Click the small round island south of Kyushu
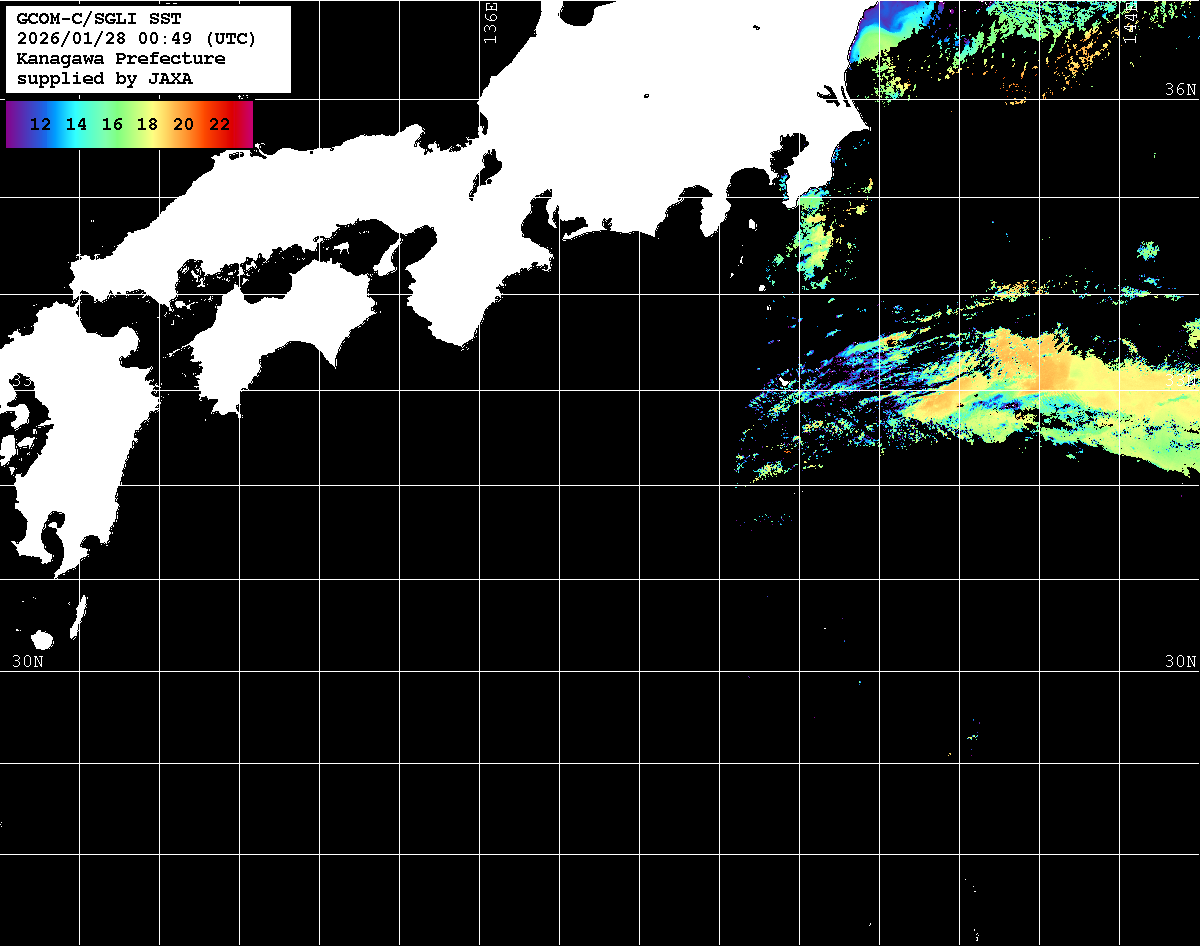The width and height of the screenshot is (1200, 946). 42,640
